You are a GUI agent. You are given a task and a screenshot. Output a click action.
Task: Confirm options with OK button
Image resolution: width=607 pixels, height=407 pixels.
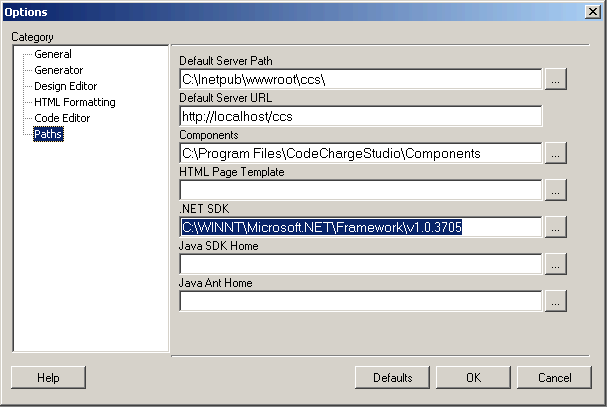pos(473,378)
